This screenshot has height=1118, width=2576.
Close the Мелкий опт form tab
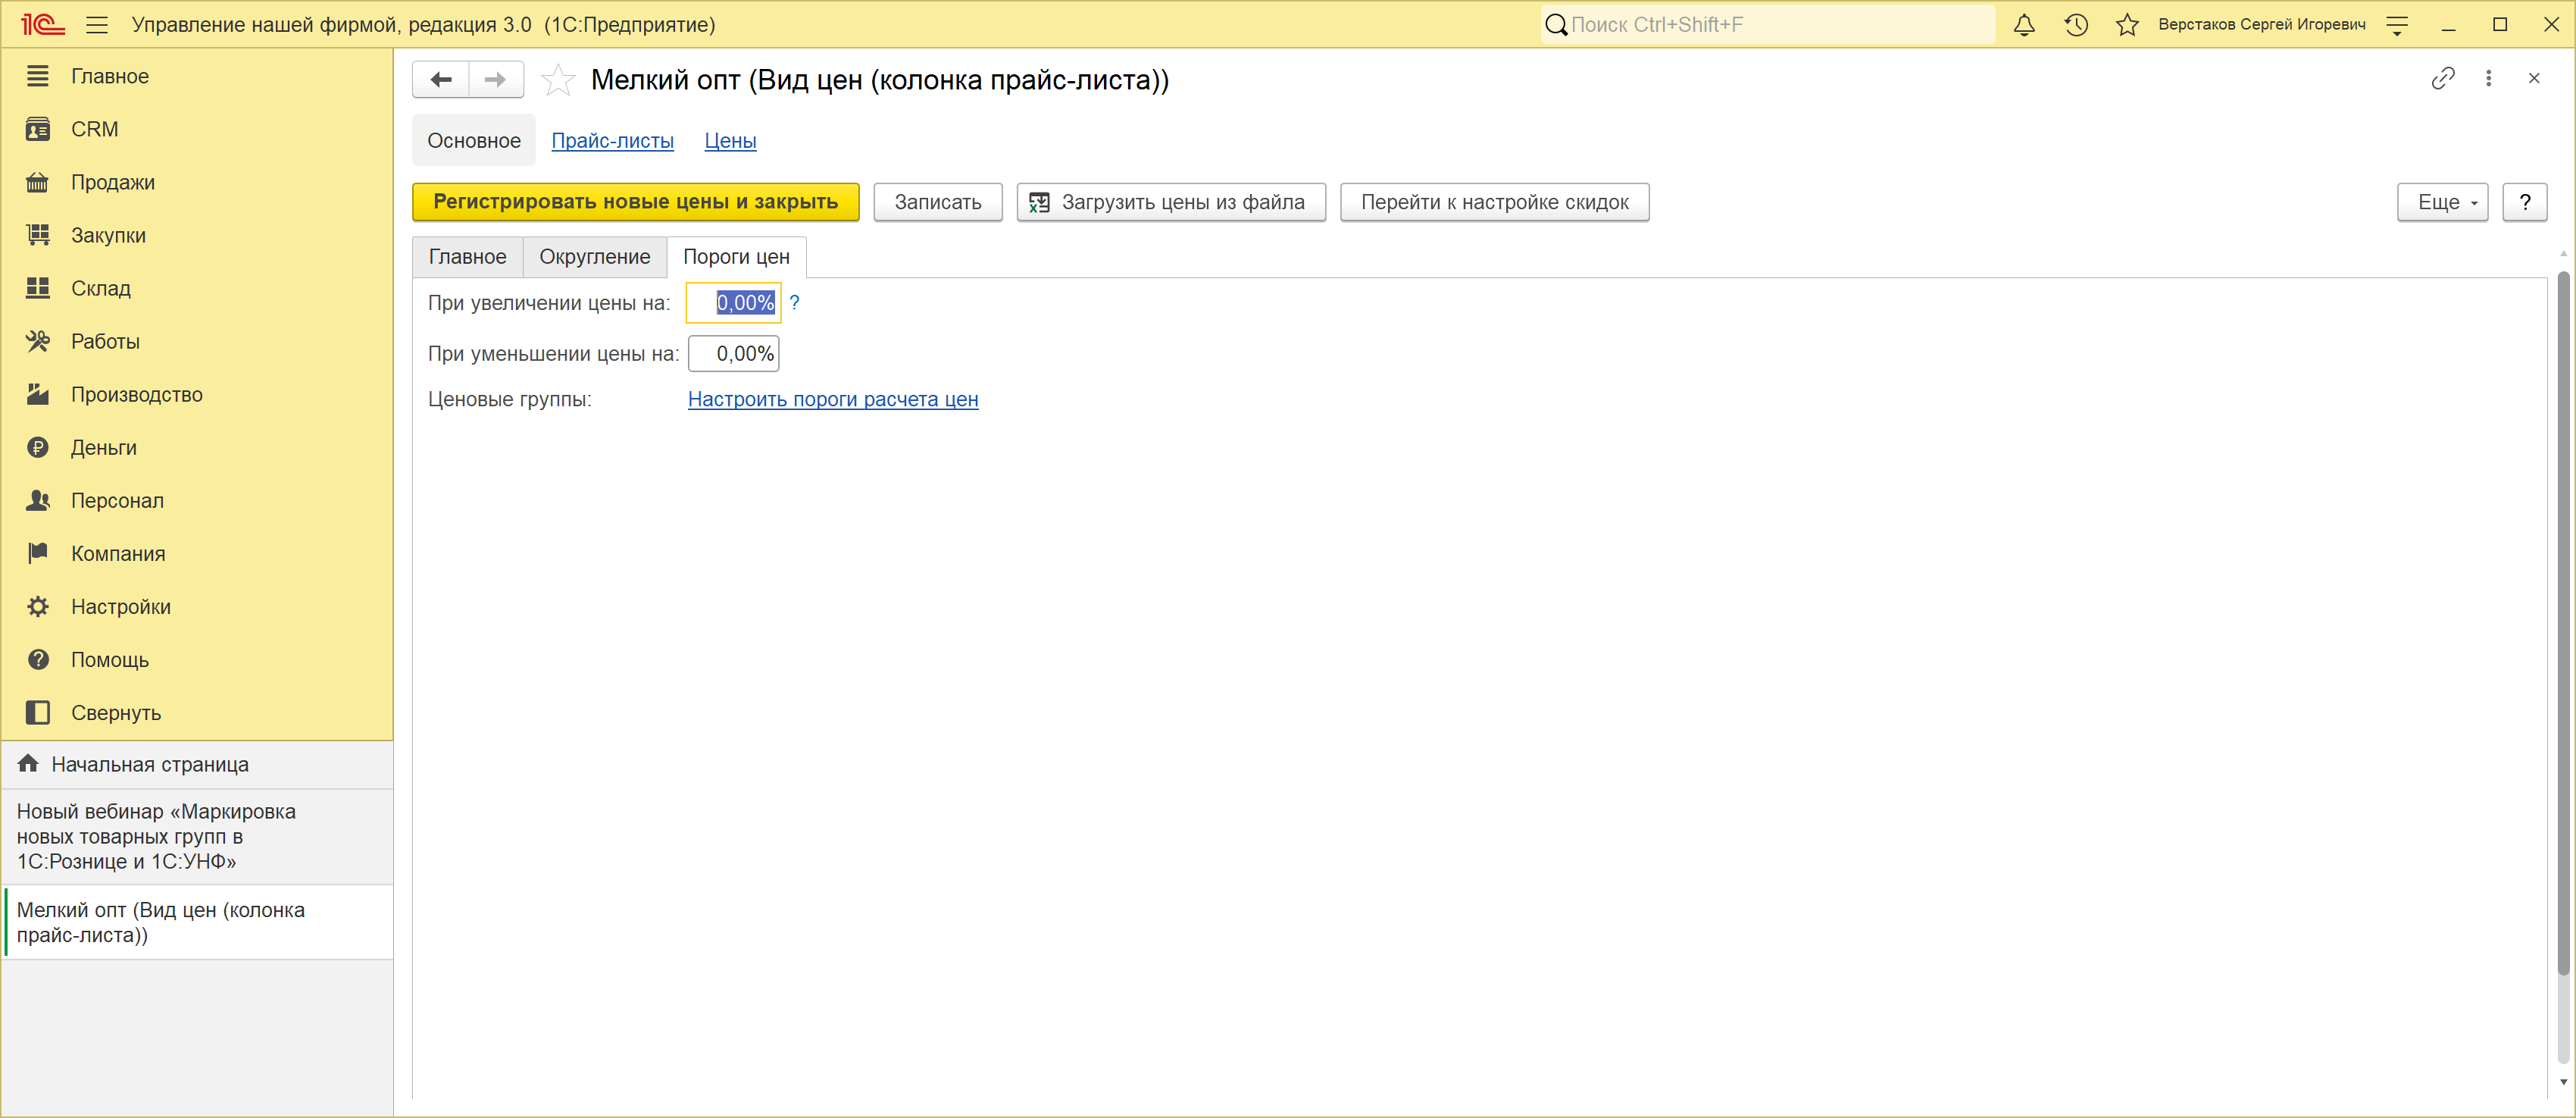(2534, 78)
